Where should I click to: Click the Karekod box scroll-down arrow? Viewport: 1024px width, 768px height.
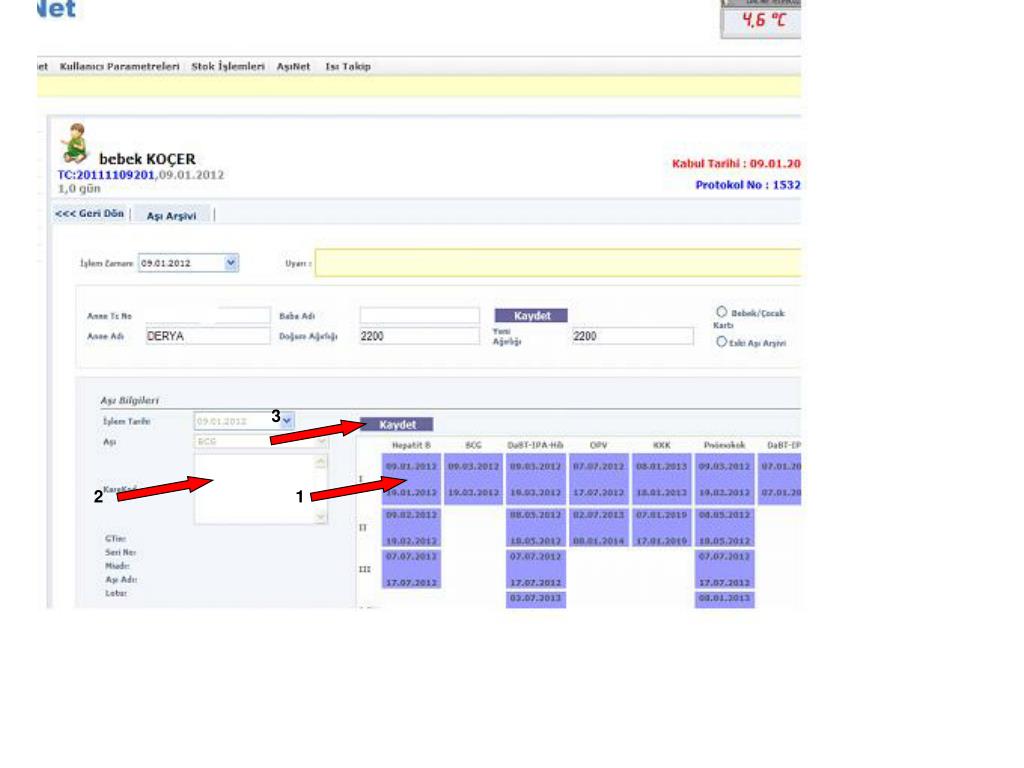[321, 517]
